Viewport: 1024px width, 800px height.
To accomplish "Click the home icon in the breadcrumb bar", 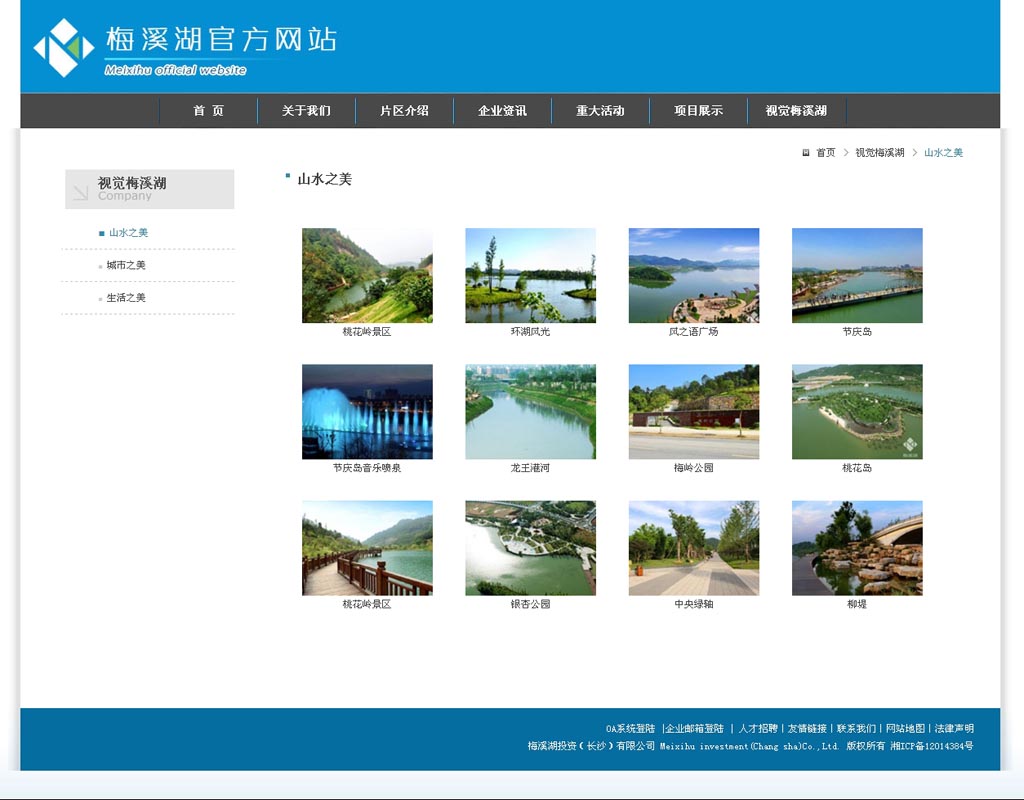I will (806, 152).
